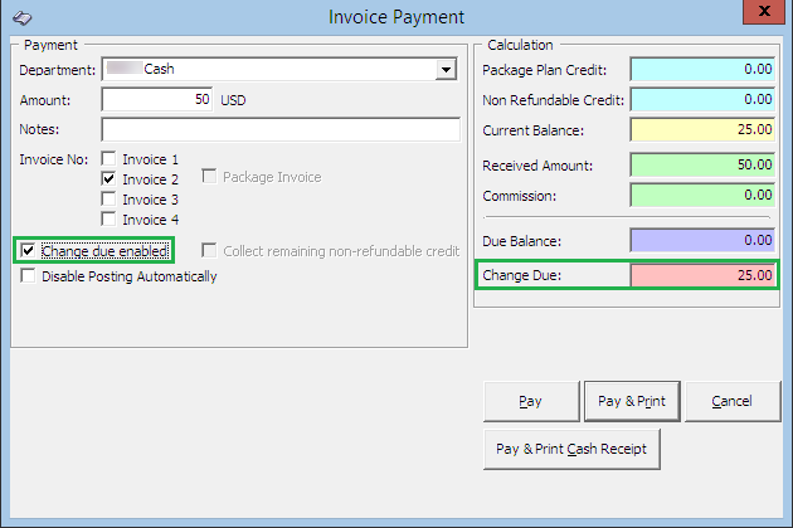
Task: Select the Package Plan Credit value field
Action: (x=702, y=69)
